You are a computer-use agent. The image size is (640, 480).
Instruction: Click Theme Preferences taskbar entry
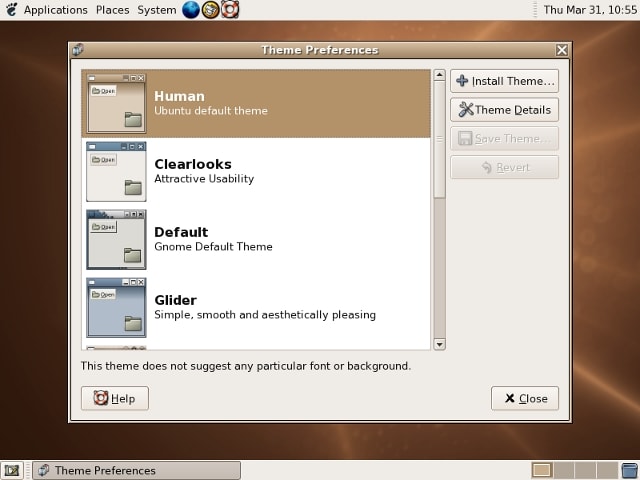point(137,471)
